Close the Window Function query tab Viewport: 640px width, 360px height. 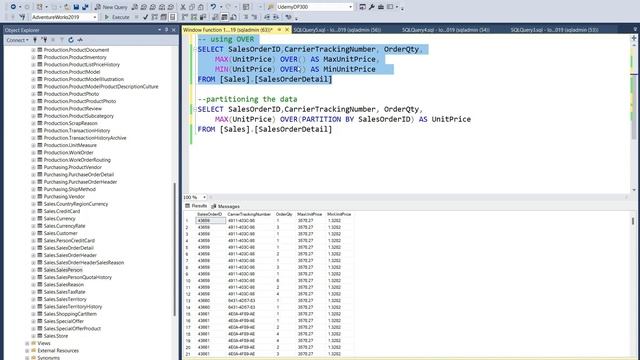tap(287, 30)
